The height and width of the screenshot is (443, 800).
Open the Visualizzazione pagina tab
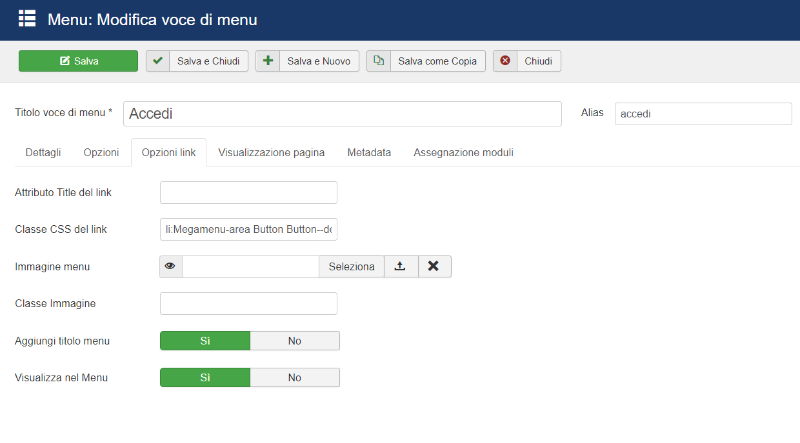(x=271, y=153)
